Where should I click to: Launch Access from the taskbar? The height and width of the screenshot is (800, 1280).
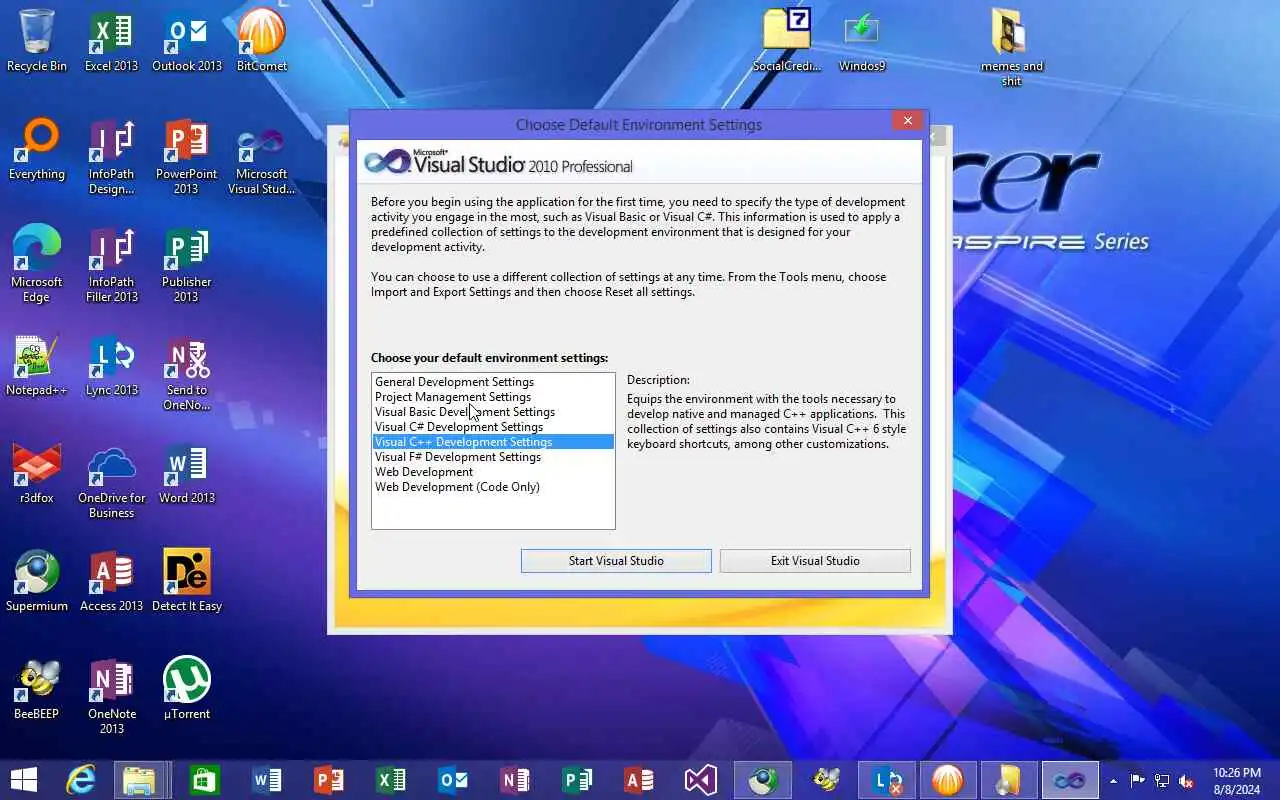coord(638,780)
